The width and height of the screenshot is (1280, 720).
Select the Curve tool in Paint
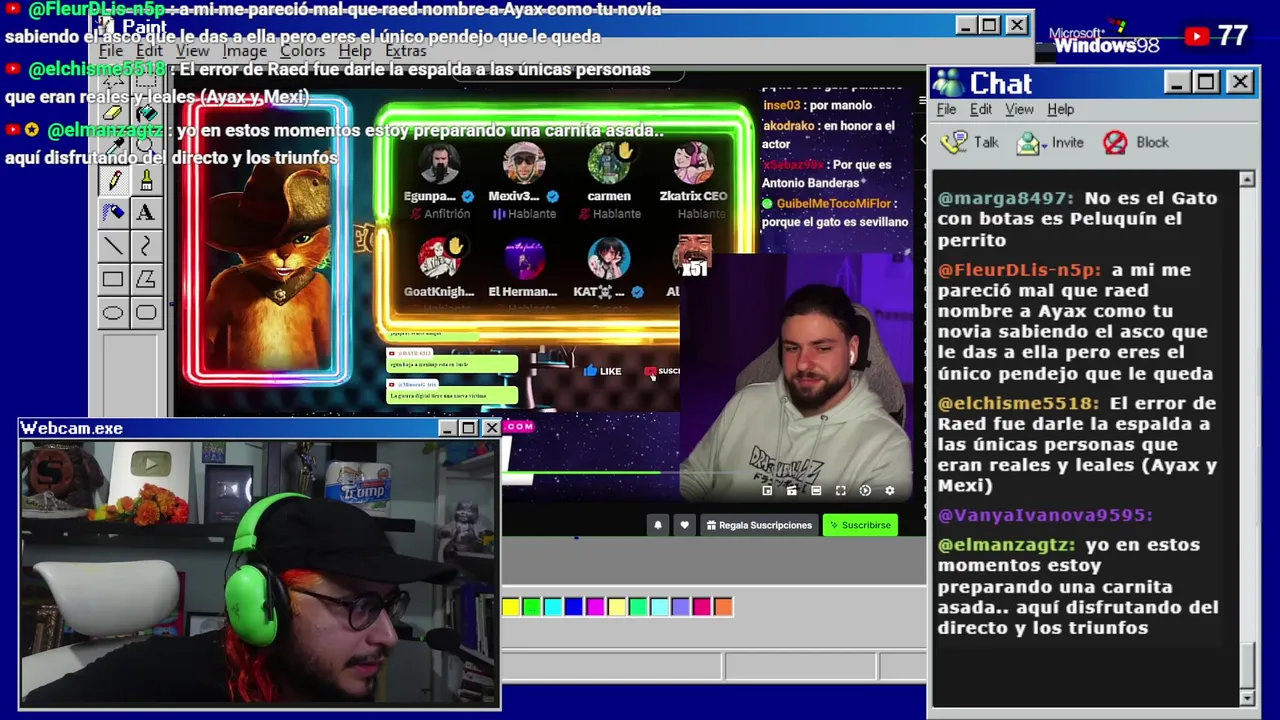click(x=146, y=246)
